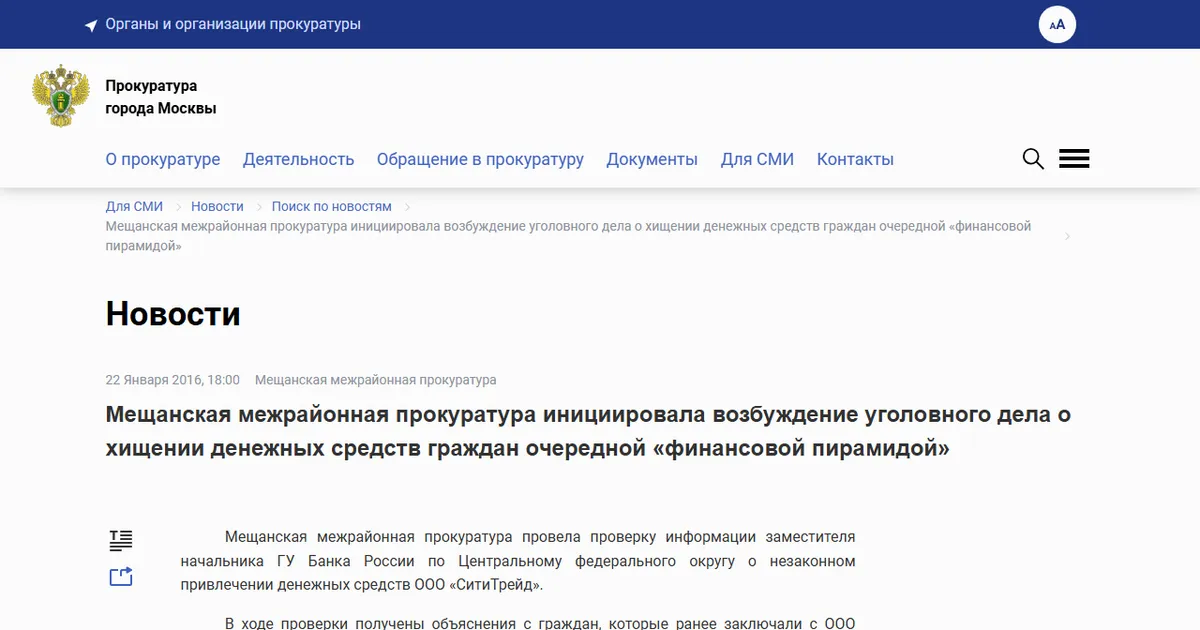
Task: Click 'Мещанская межрайонная прокуратура' source label
Action: pyautogui.click(x=376, y=380)
